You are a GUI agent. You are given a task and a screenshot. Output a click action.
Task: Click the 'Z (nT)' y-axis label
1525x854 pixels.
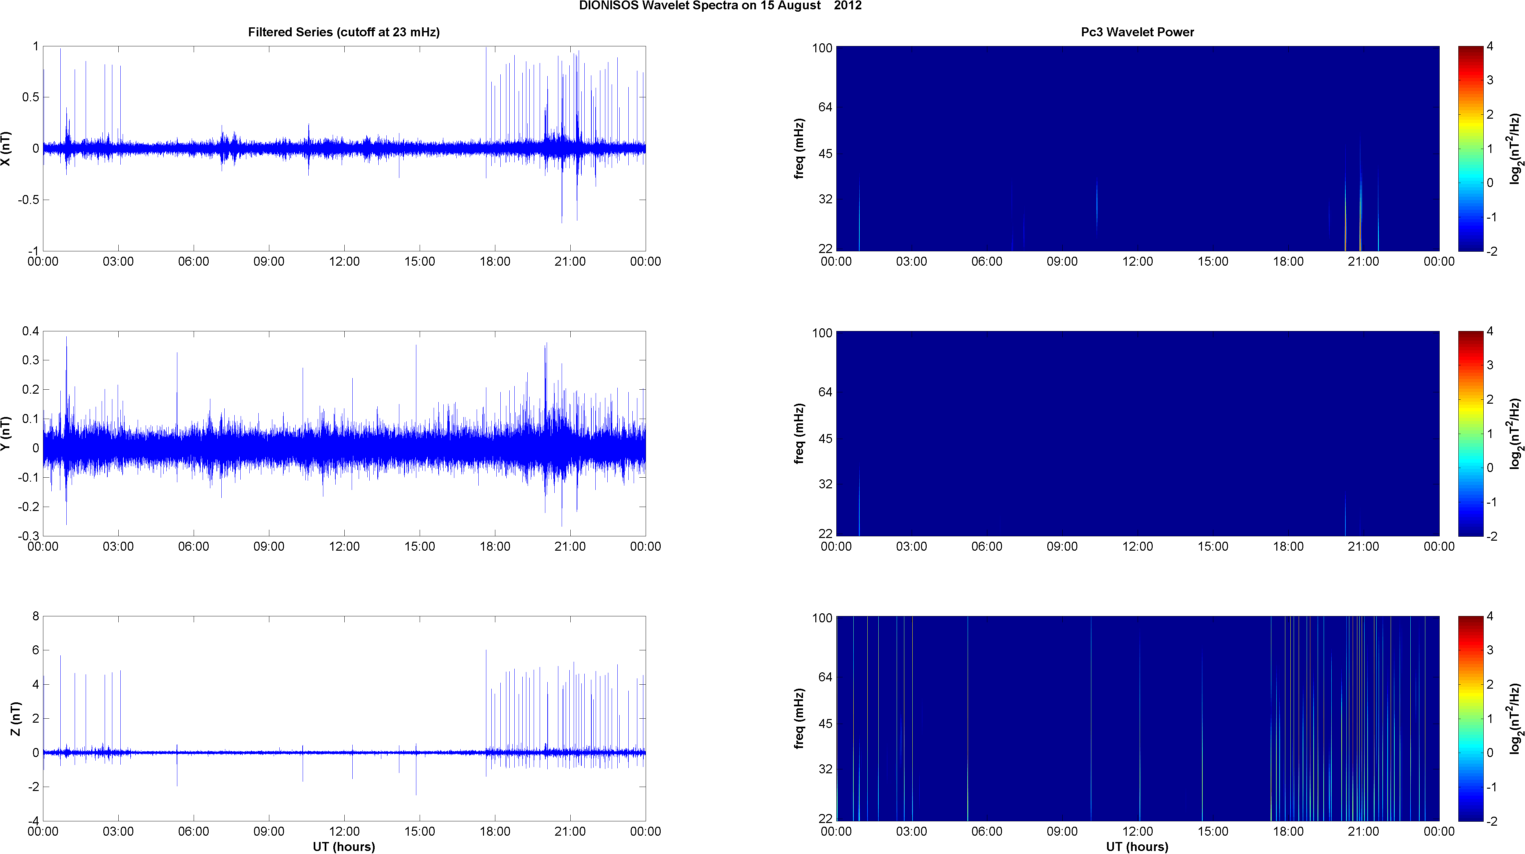point(16,718)
